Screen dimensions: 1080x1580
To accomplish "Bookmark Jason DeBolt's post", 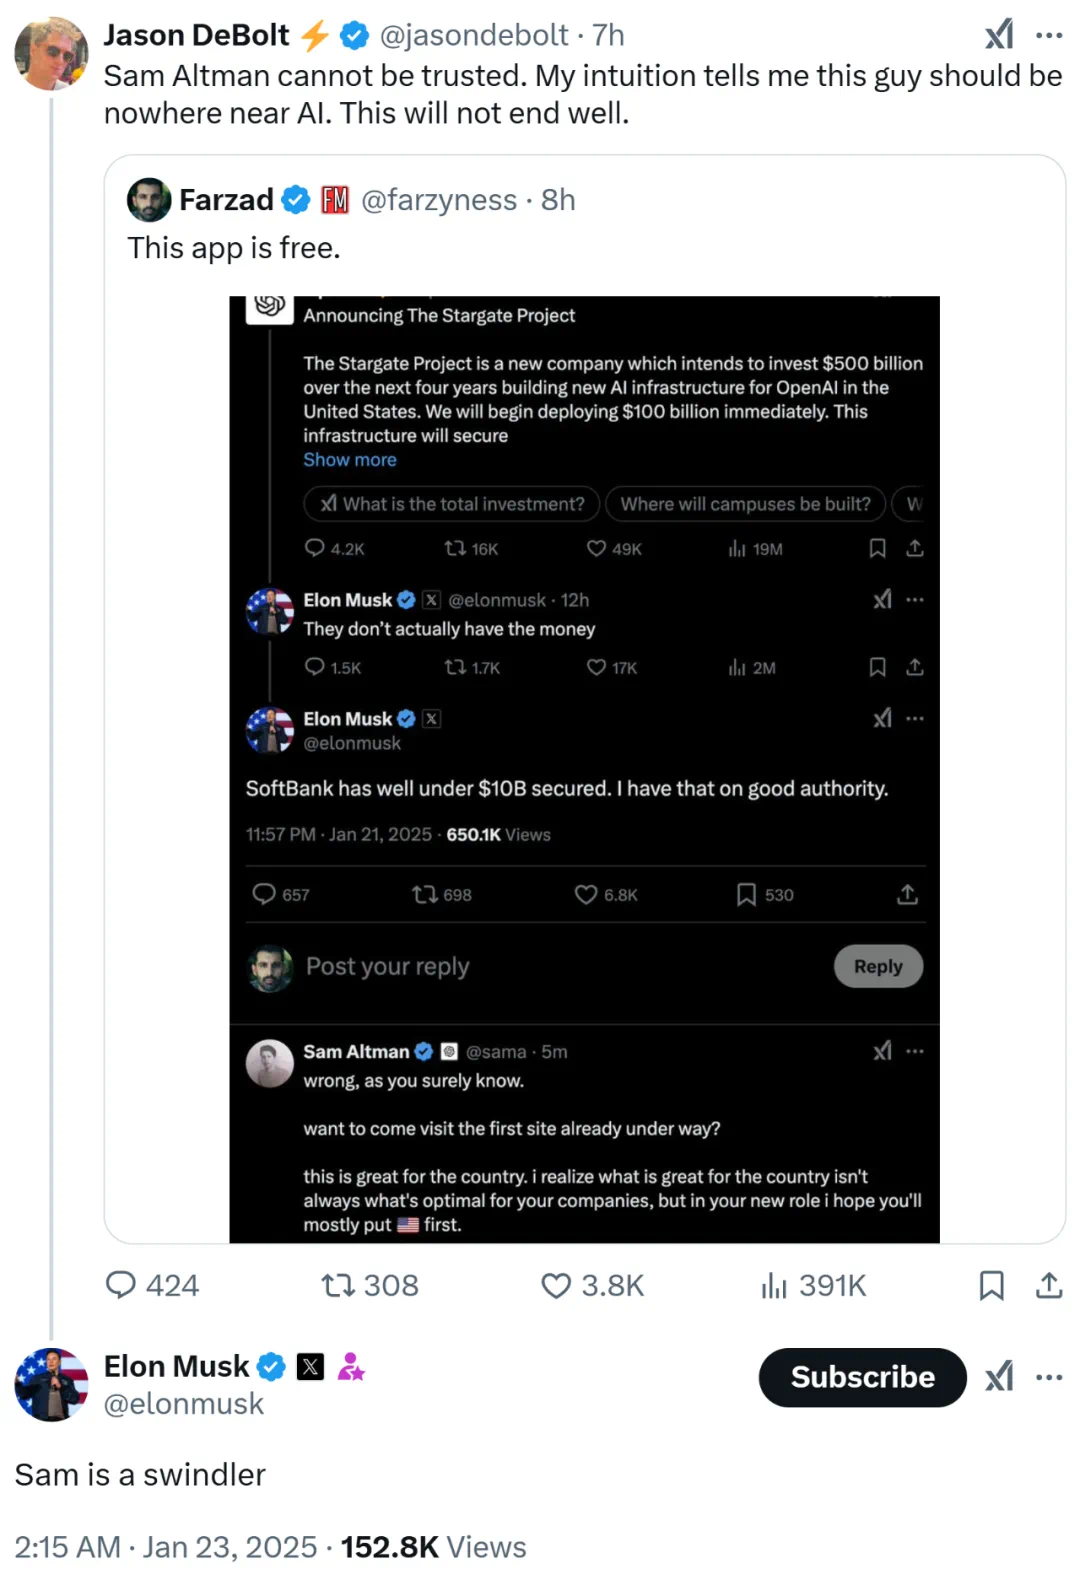I will click(991, 1284).
